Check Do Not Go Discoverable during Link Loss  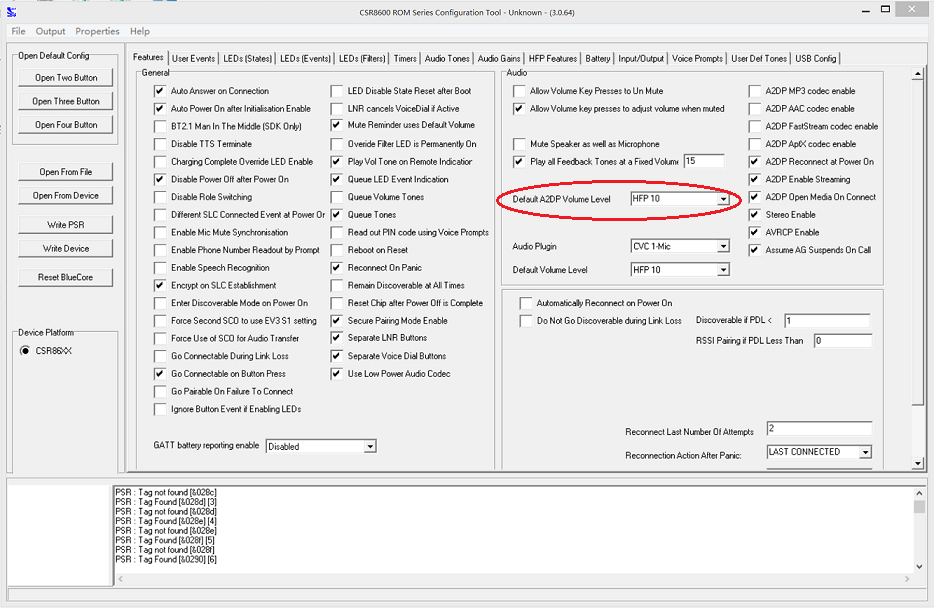pos(525,321)
